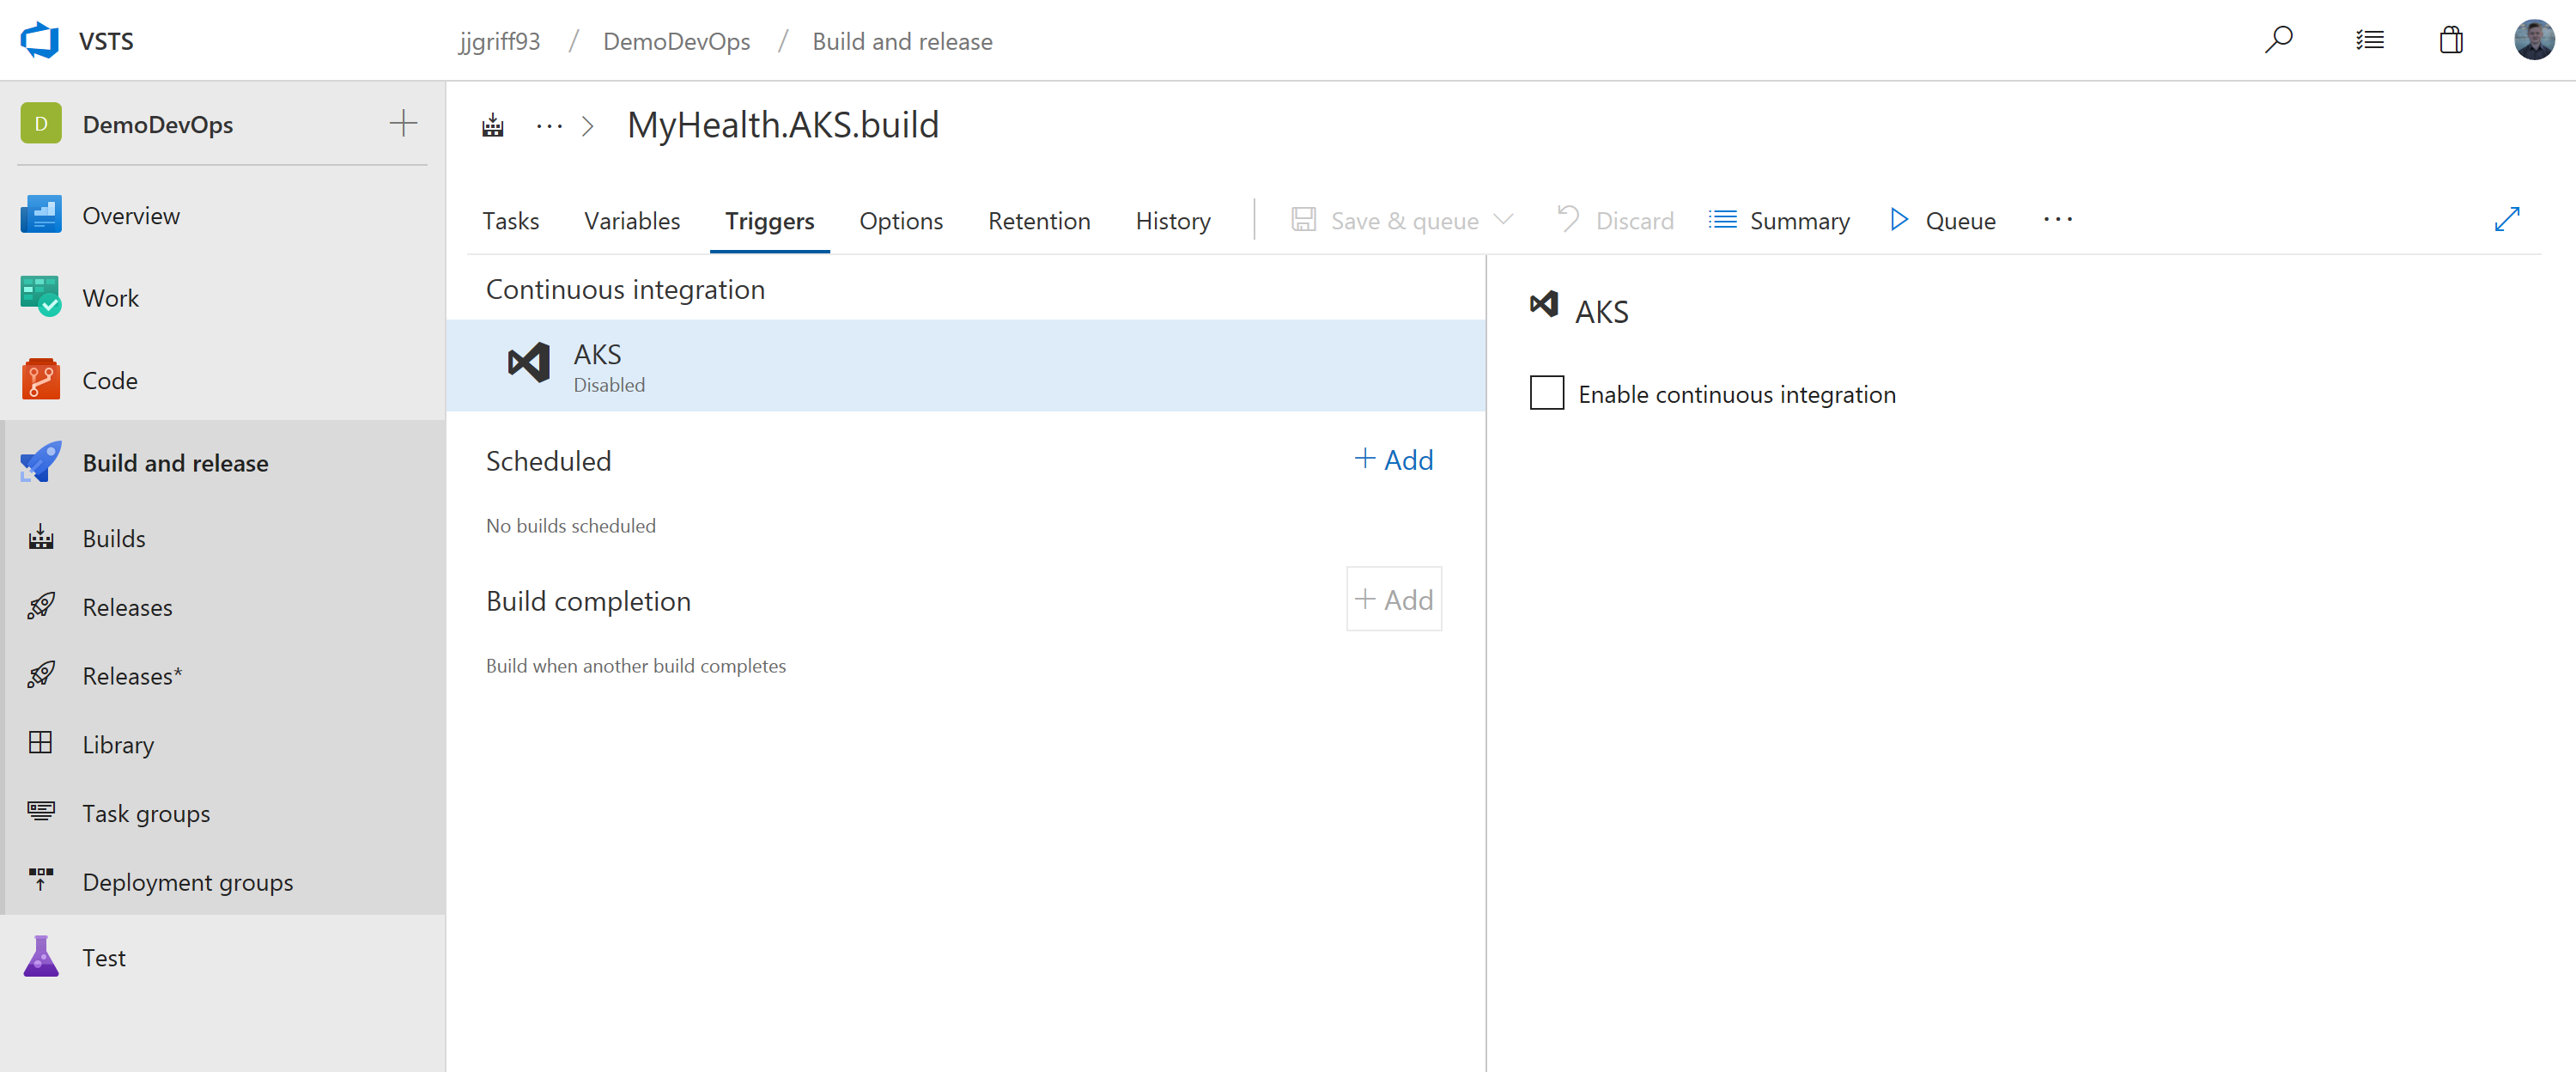Image resolution: width=2576 pixels, height=1072 pixels.
Task: Click the search magnifier icon
Action: click(2278, 40)
